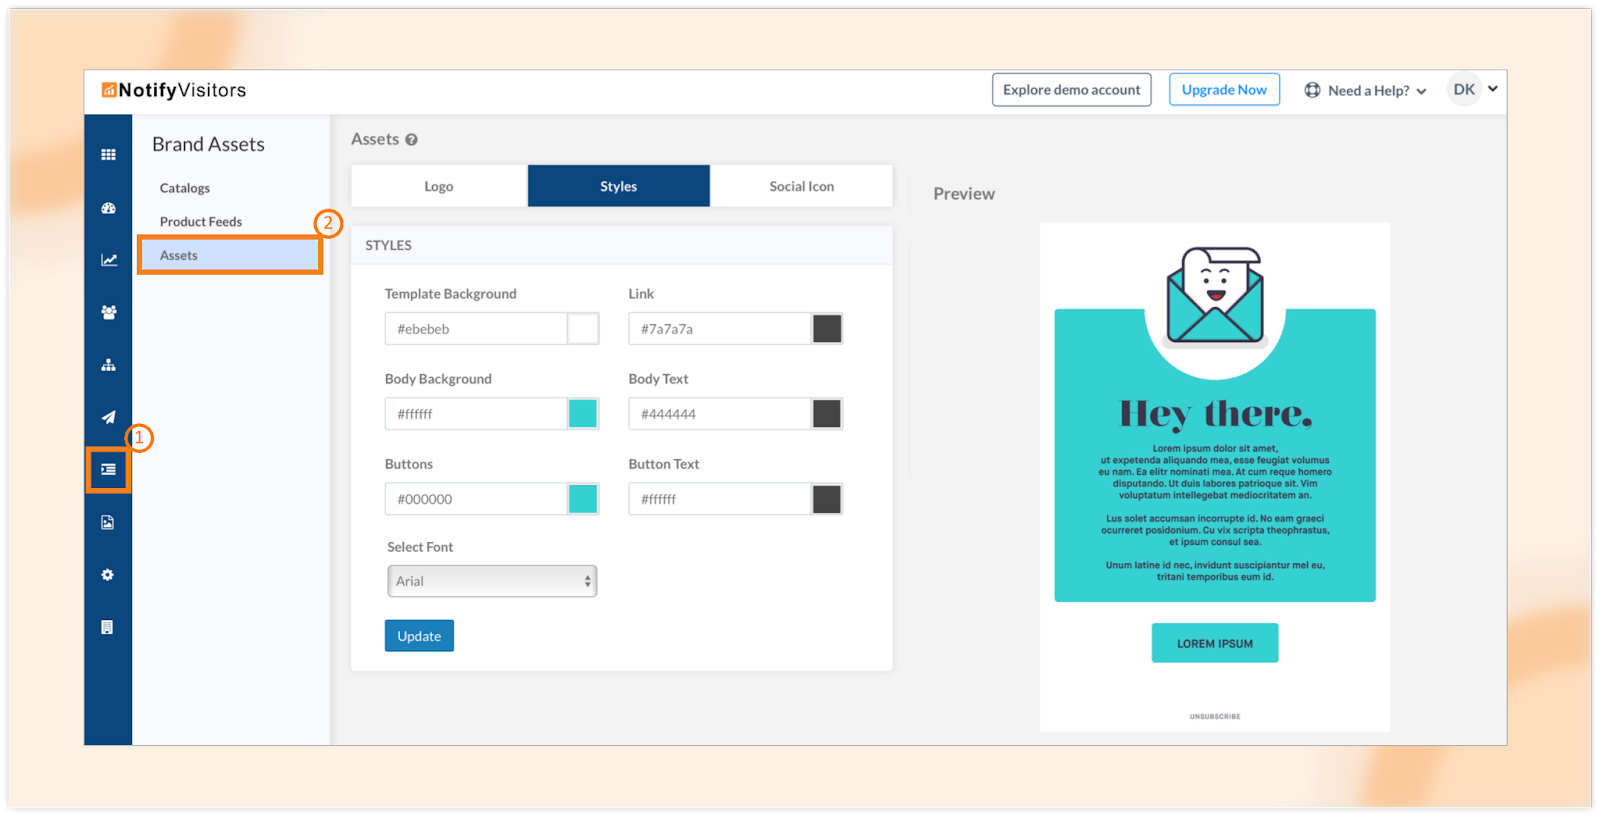The height and width of the screenshot is (816, 1600).
Task: Open the settings gear icon in sidebar
Action: click(108, 575)
